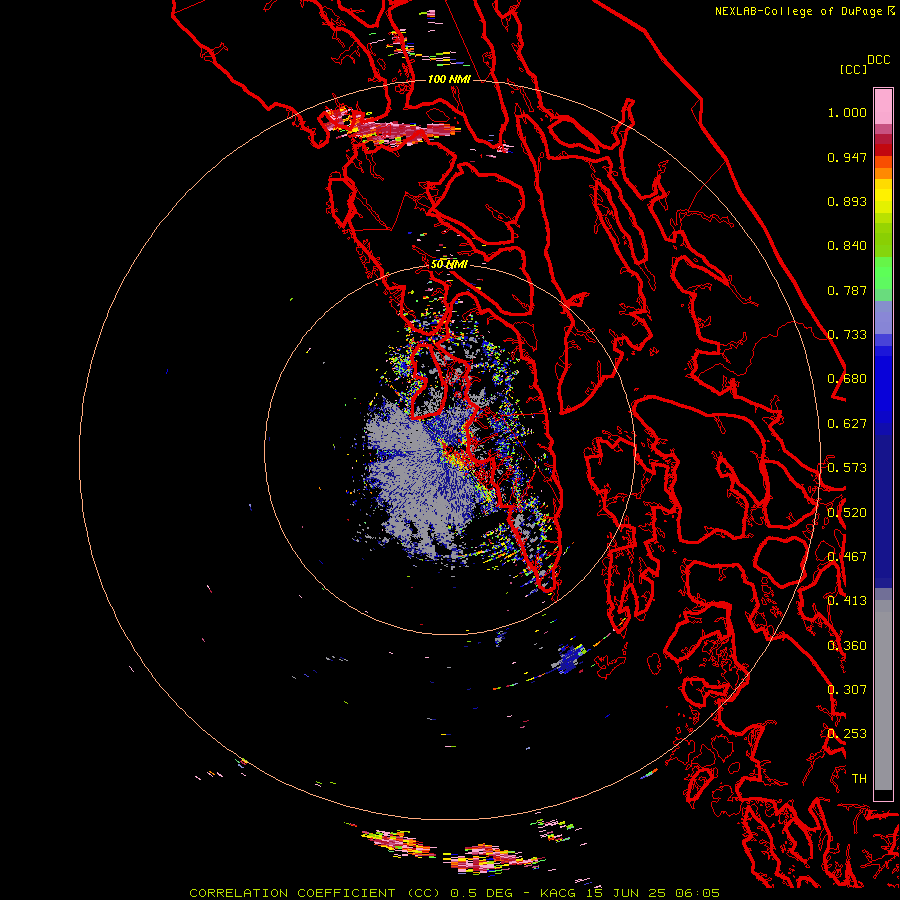Click the TH threshold label

859,779
